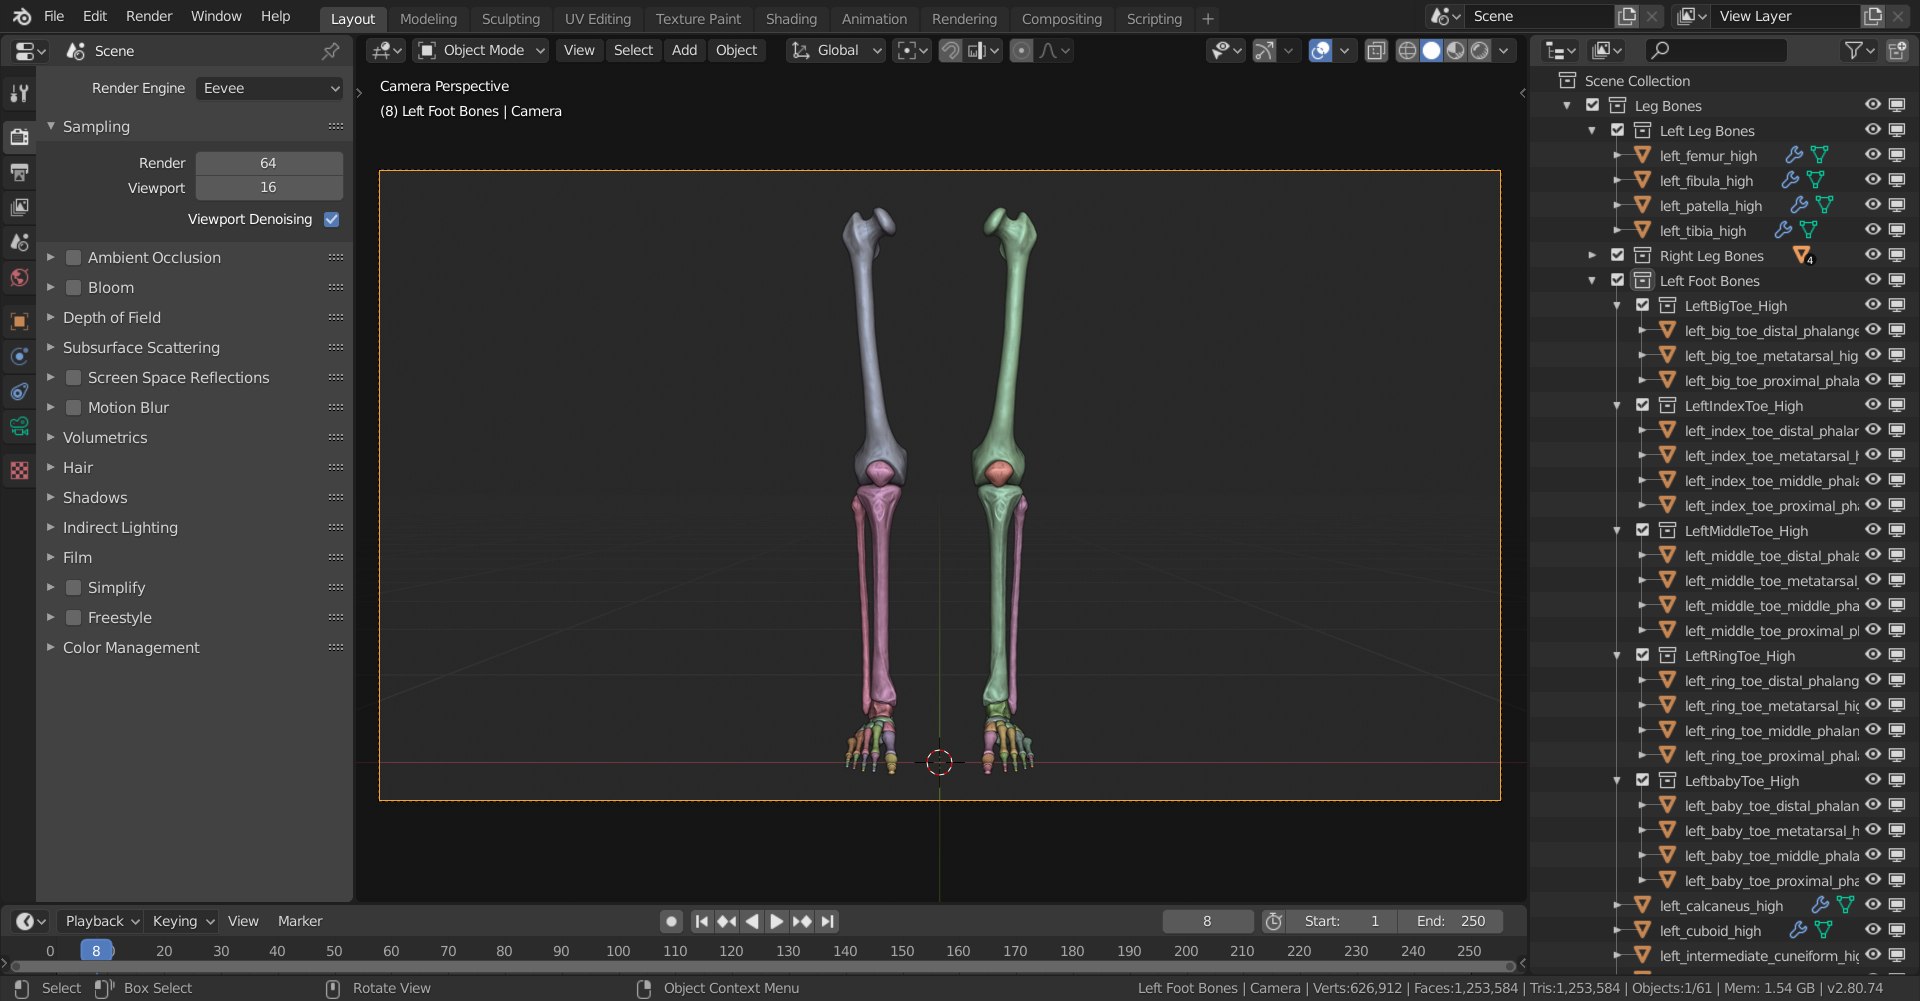1920x1001 pixels.
Task: Click the current frame number field
Action: pyautogui.click(x=1207, y=921)
